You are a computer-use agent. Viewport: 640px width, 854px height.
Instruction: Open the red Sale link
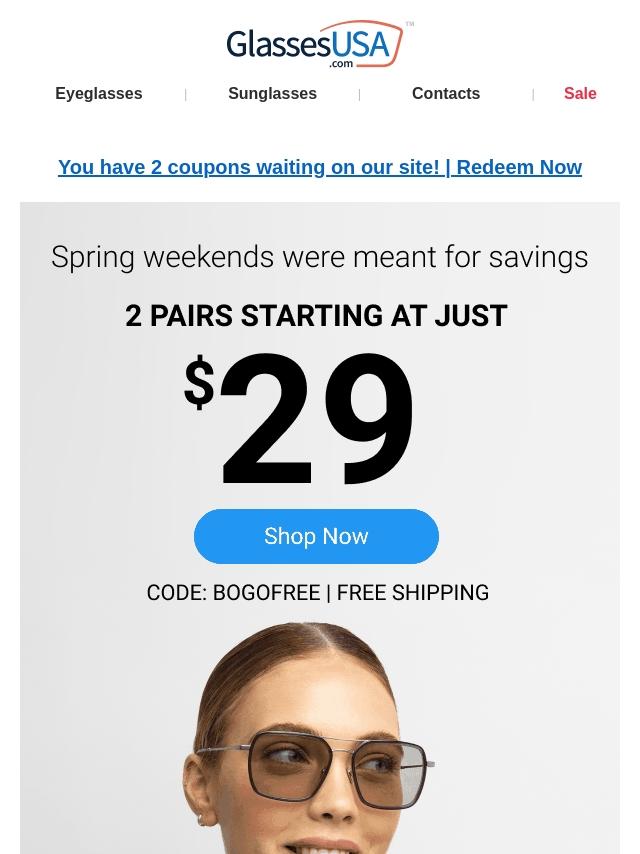580,94
